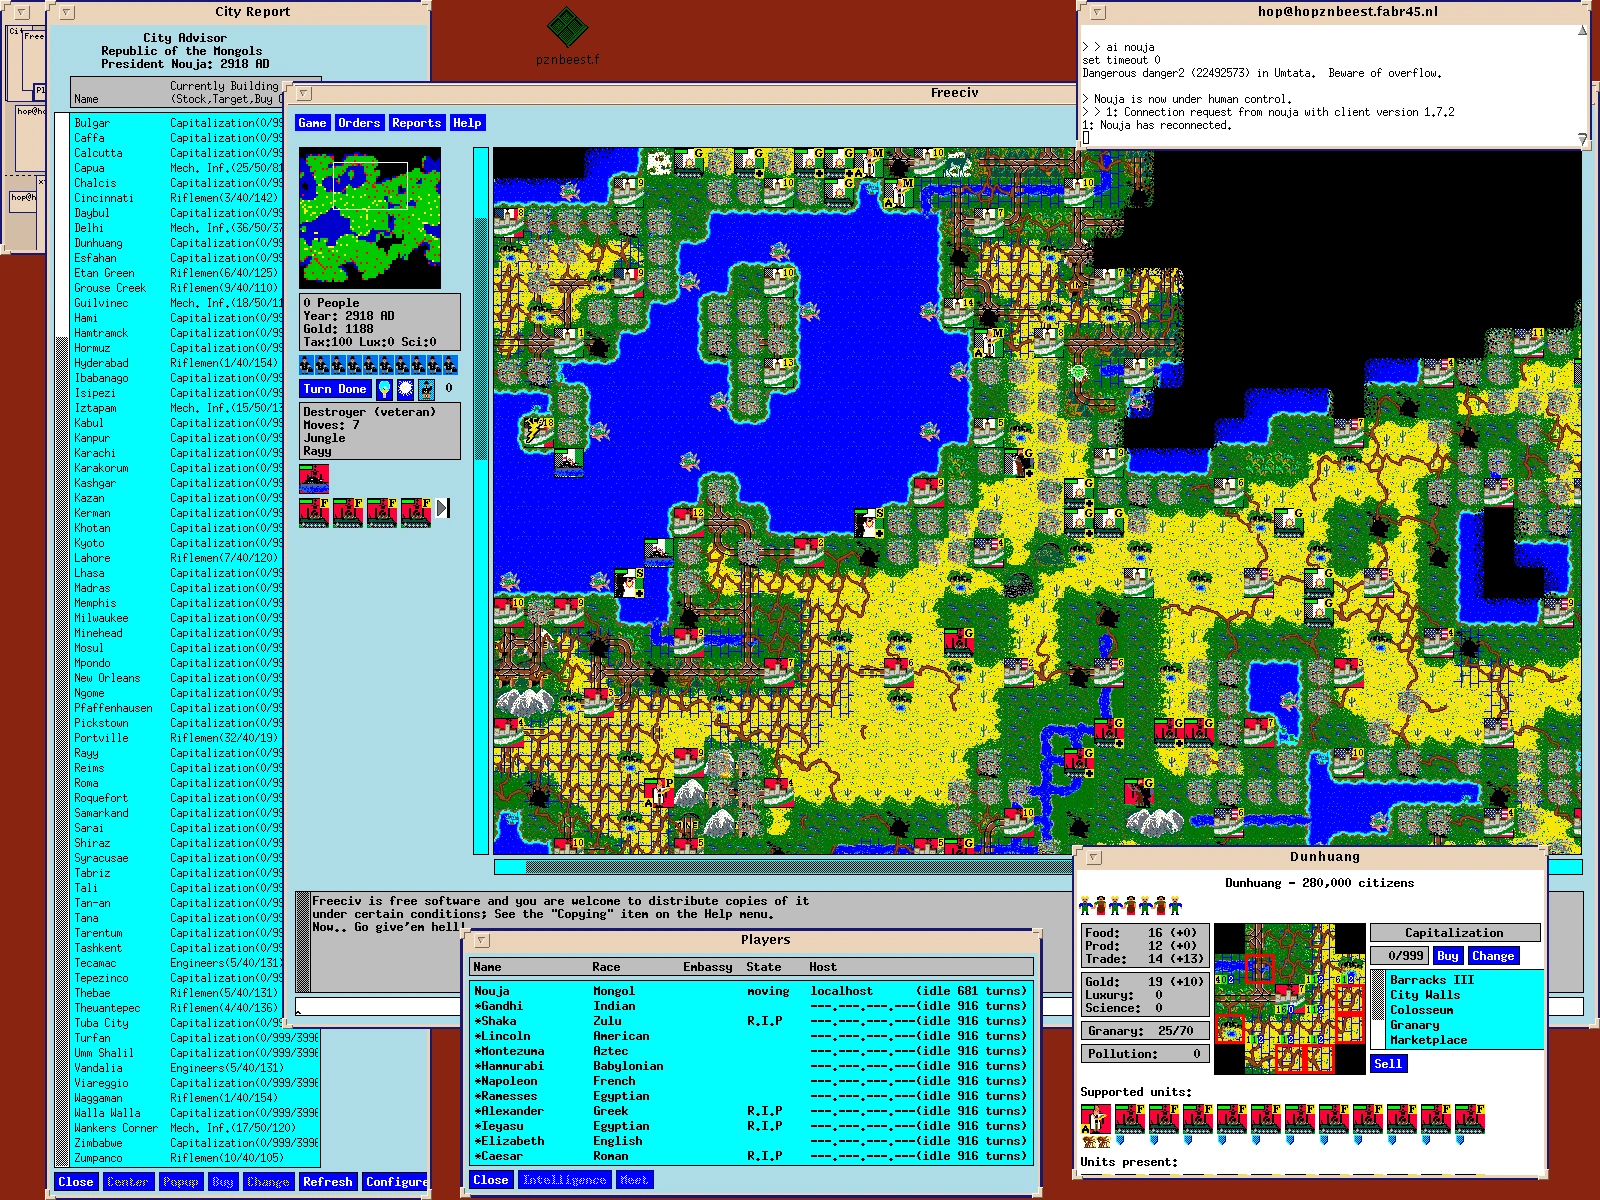Close the City Report window via Close button

tap(76, 1182)
